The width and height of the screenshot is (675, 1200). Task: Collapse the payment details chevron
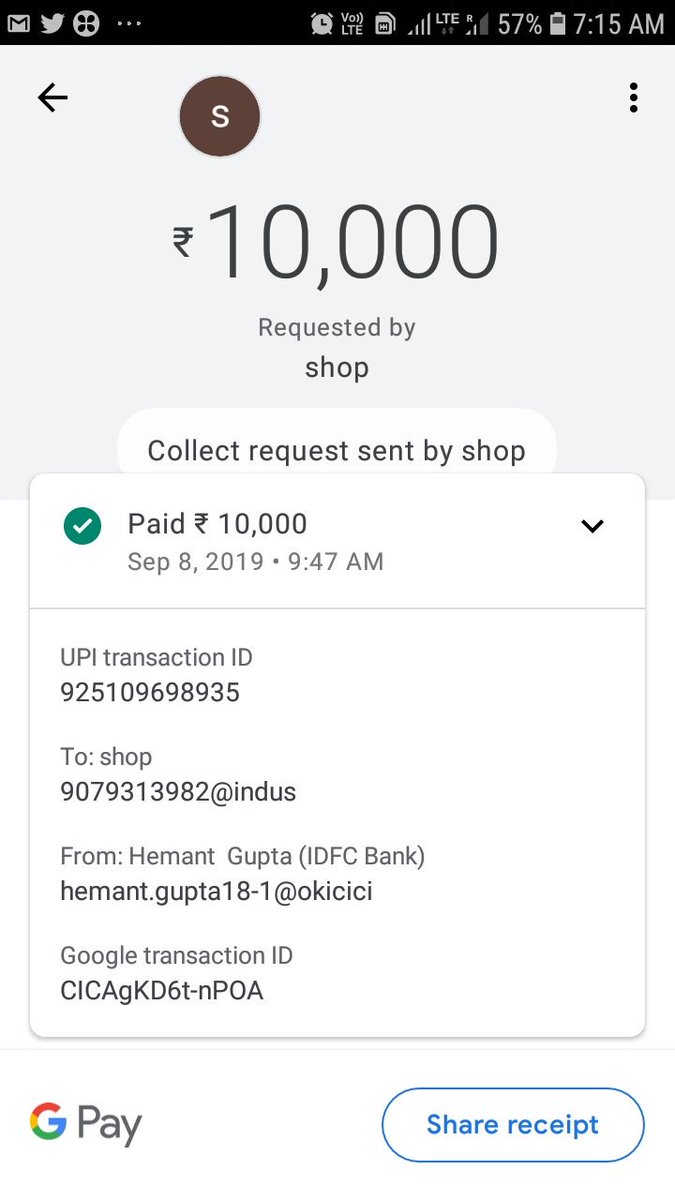(592, 526)
